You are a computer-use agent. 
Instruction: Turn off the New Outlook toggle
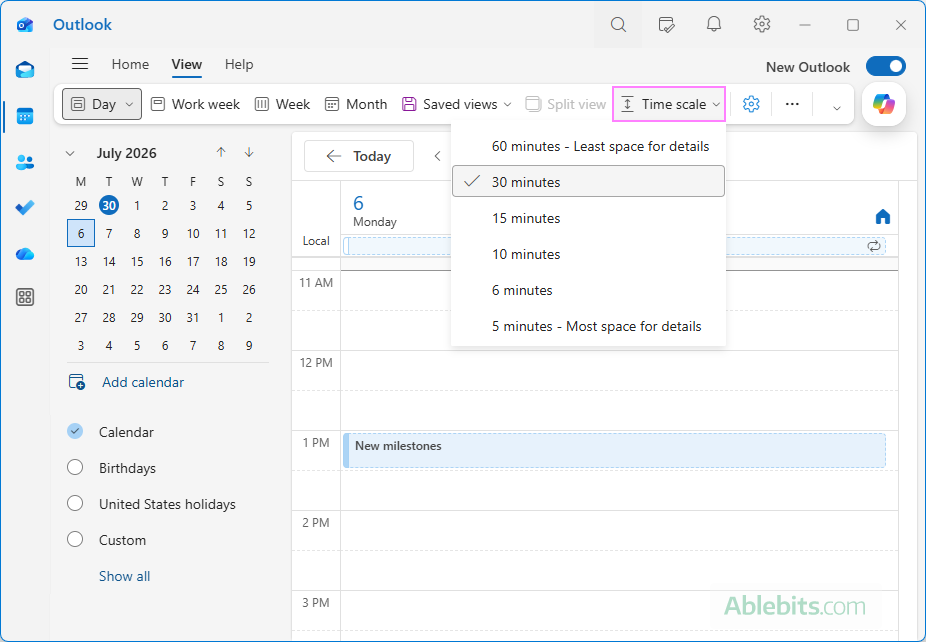pyautogui.click(x=886, y=66)
